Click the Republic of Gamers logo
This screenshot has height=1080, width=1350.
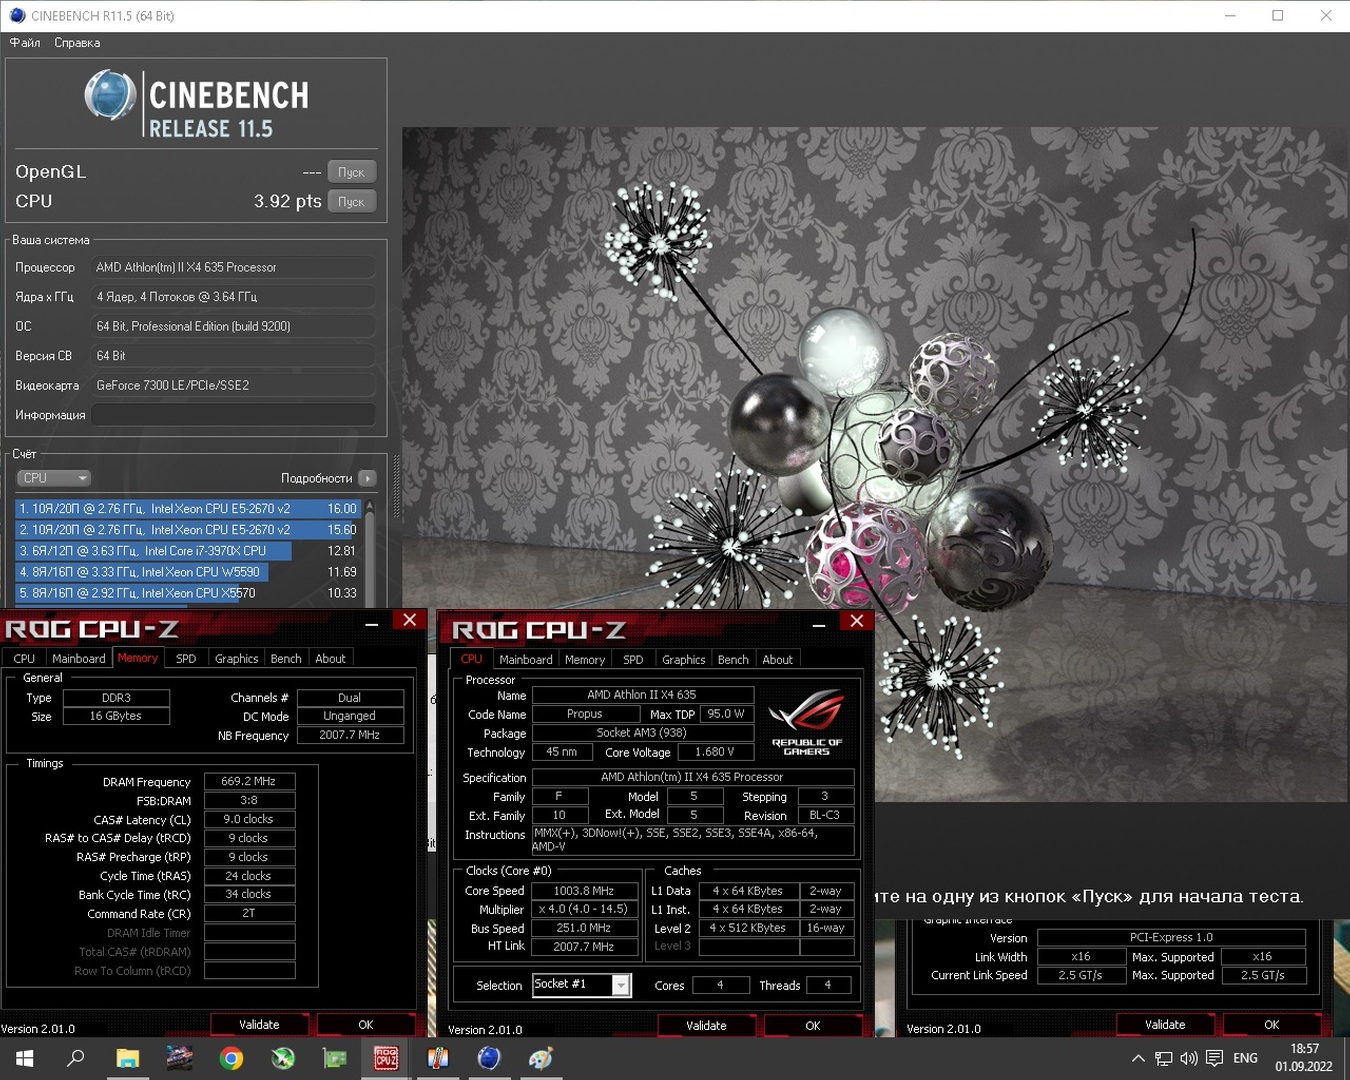(806, 721)
